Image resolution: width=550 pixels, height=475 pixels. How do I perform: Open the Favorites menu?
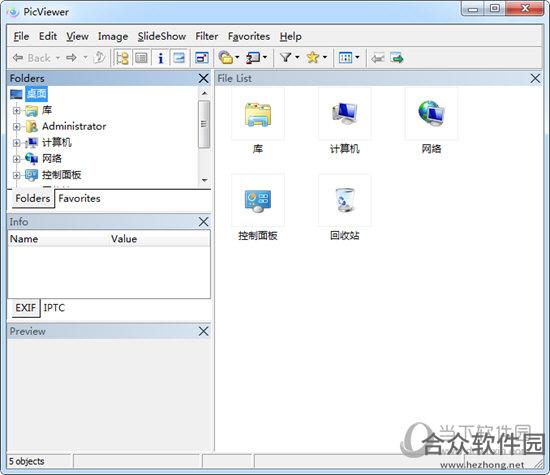[x=249, y=36]
